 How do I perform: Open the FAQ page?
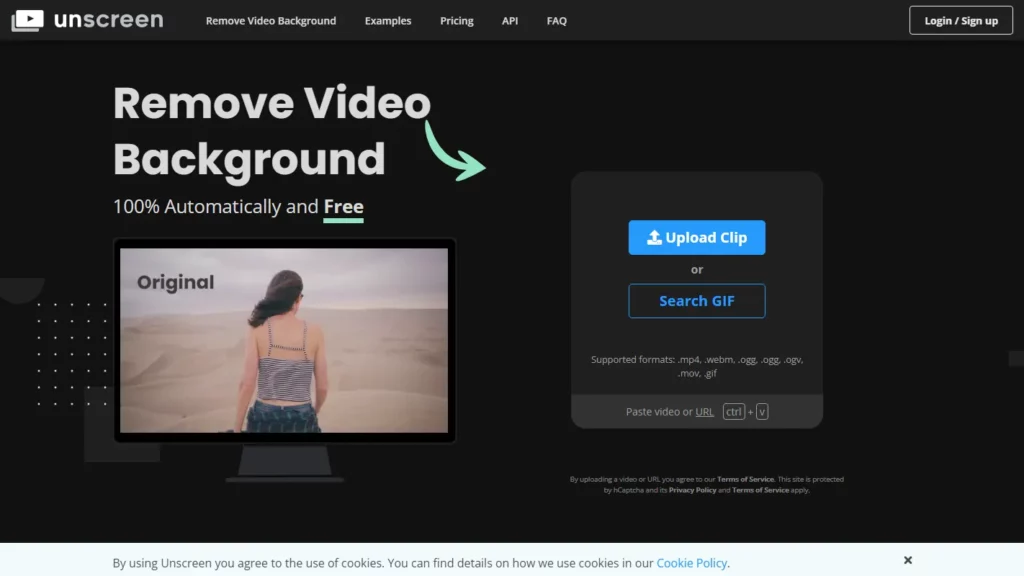pyautogui.click(x=556, y=20)
